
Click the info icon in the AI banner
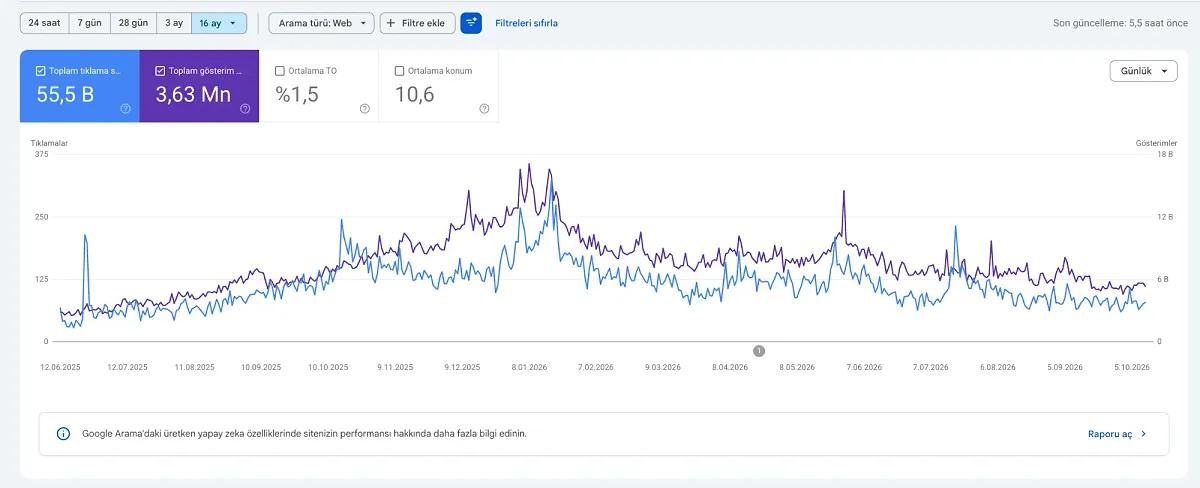click(x=64, y=434)
